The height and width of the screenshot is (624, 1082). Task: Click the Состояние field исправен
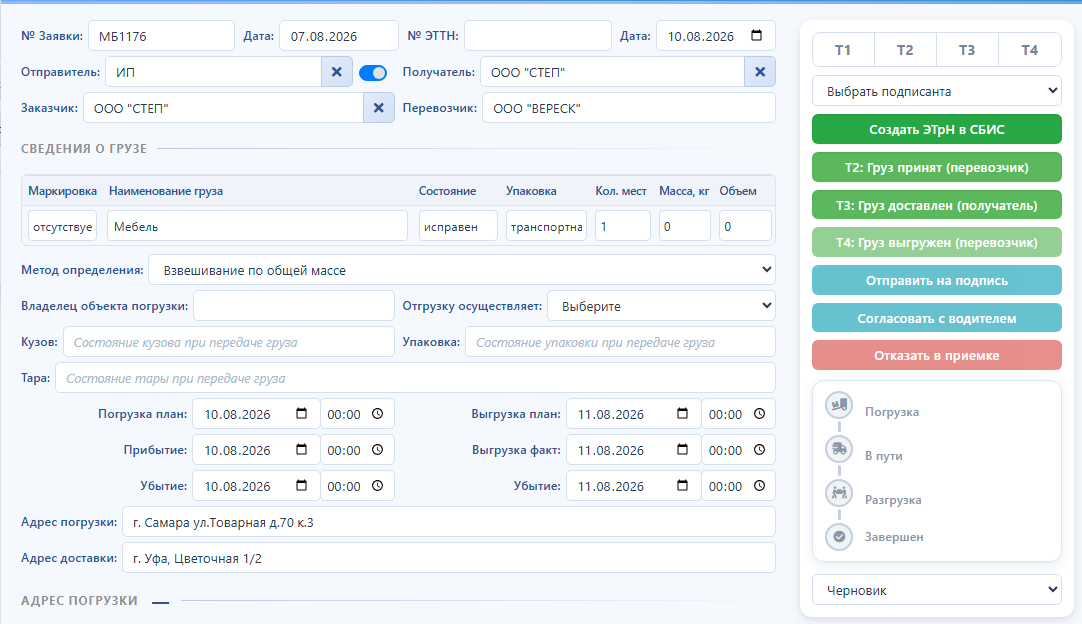coord(458,226)
